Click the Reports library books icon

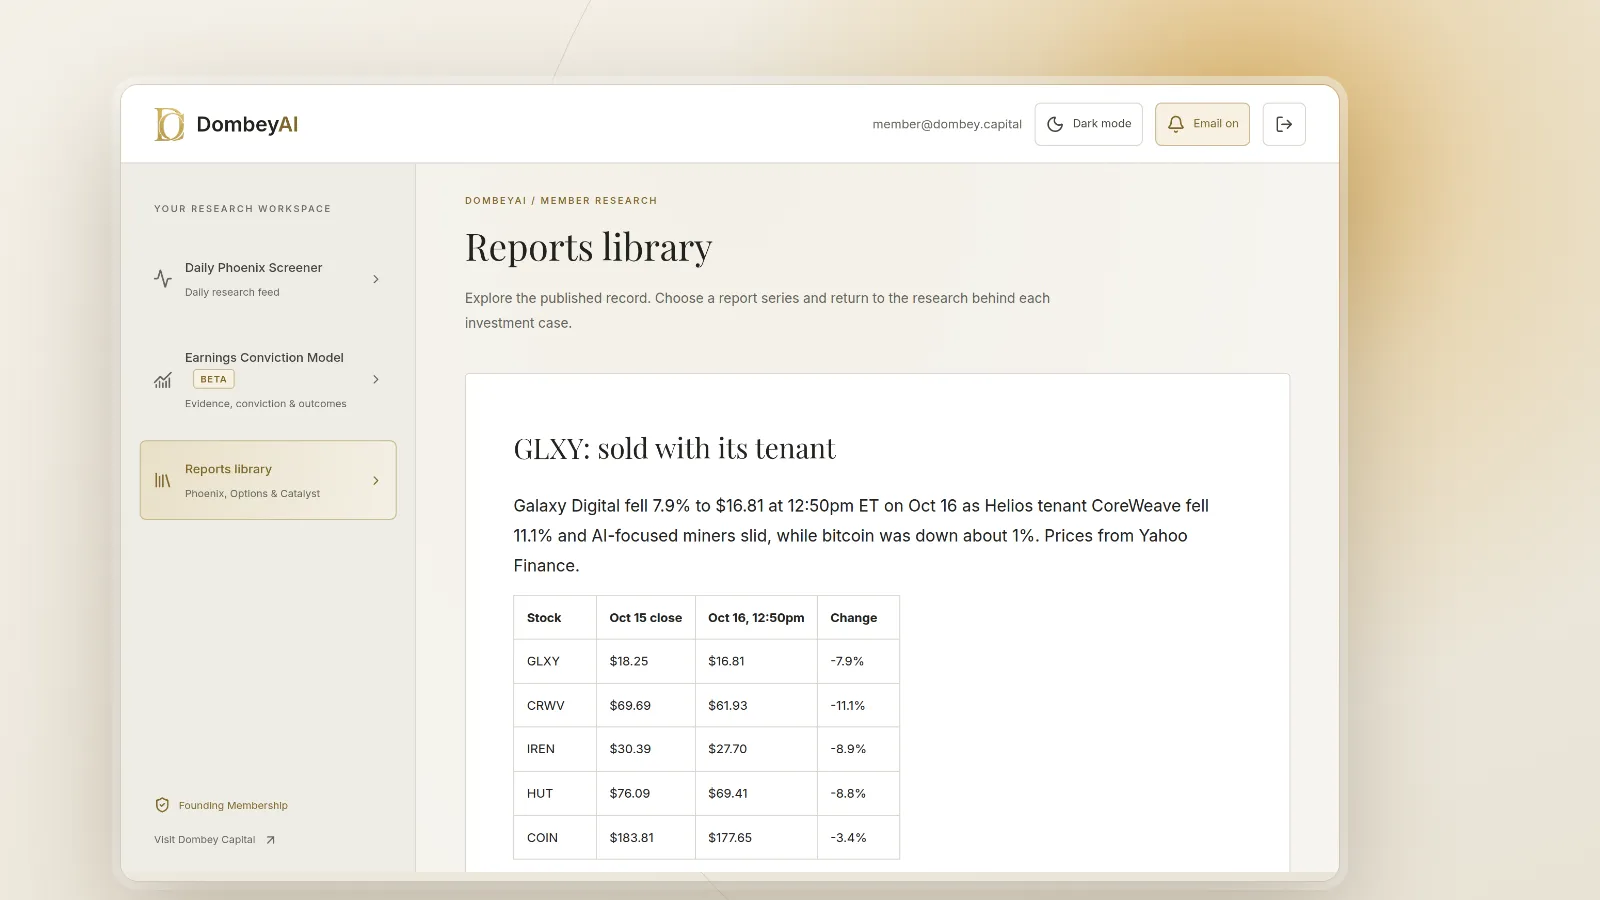pyautogui.click(x=163, y=481)
